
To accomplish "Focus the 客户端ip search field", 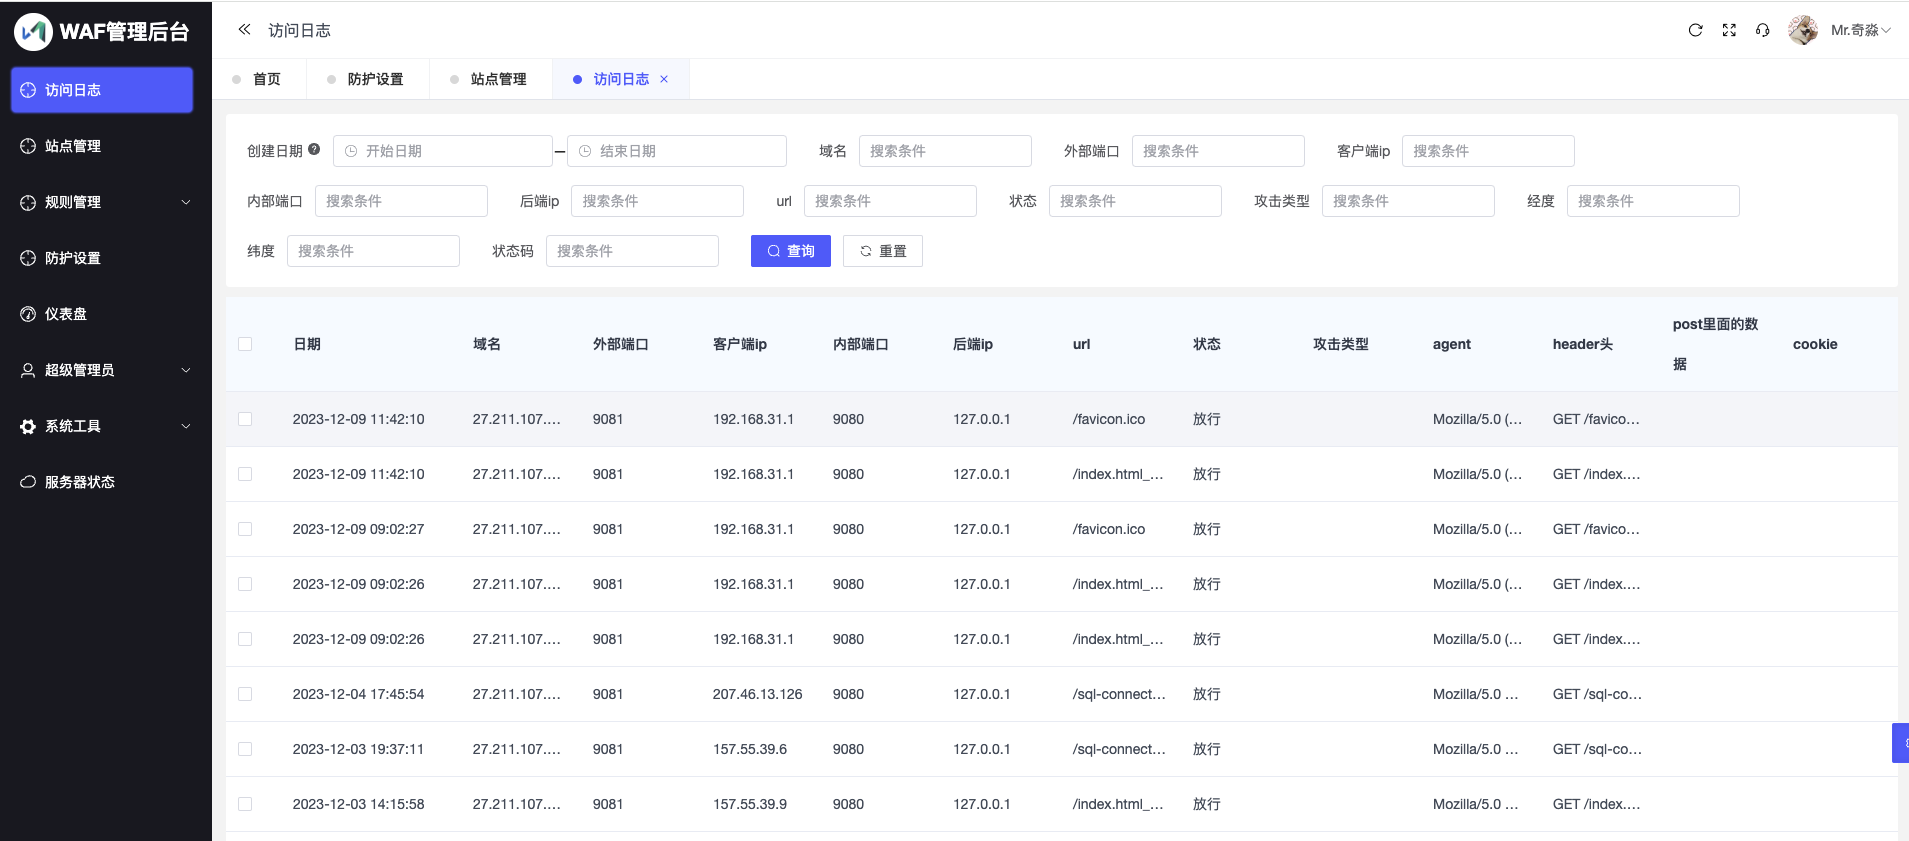I will (1488, 151).
